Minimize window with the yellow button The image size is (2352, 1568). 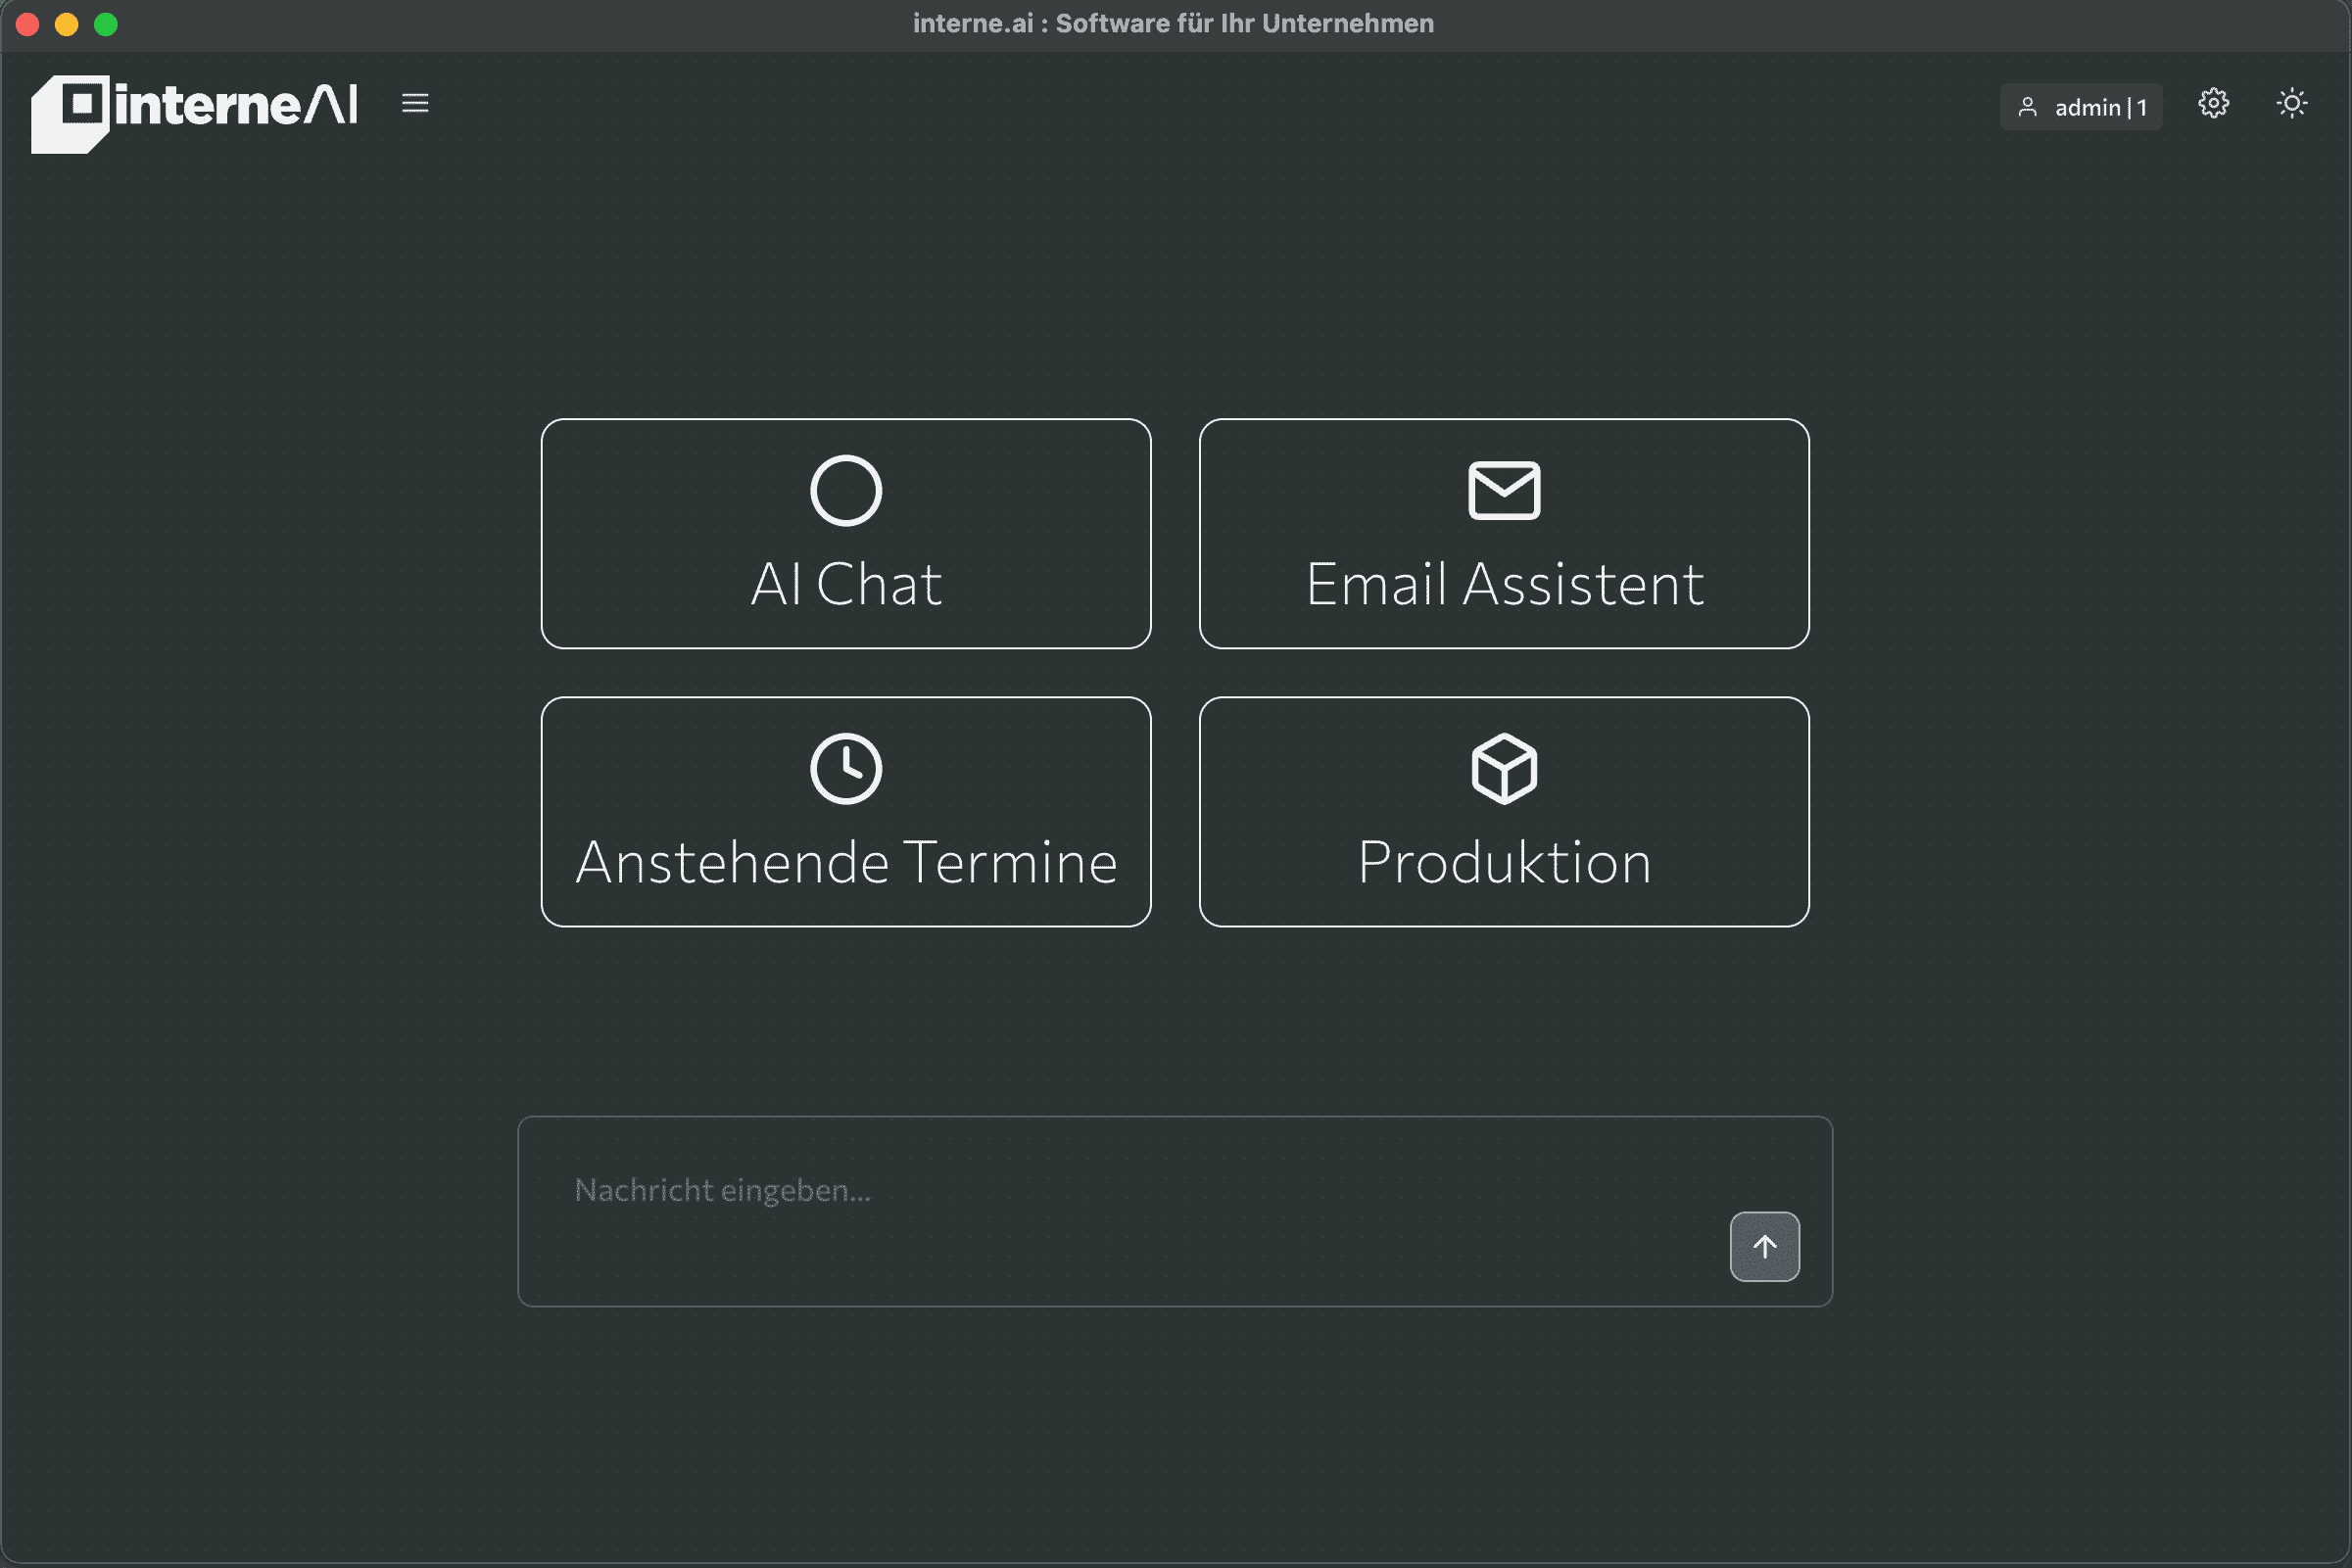point(67,24)
